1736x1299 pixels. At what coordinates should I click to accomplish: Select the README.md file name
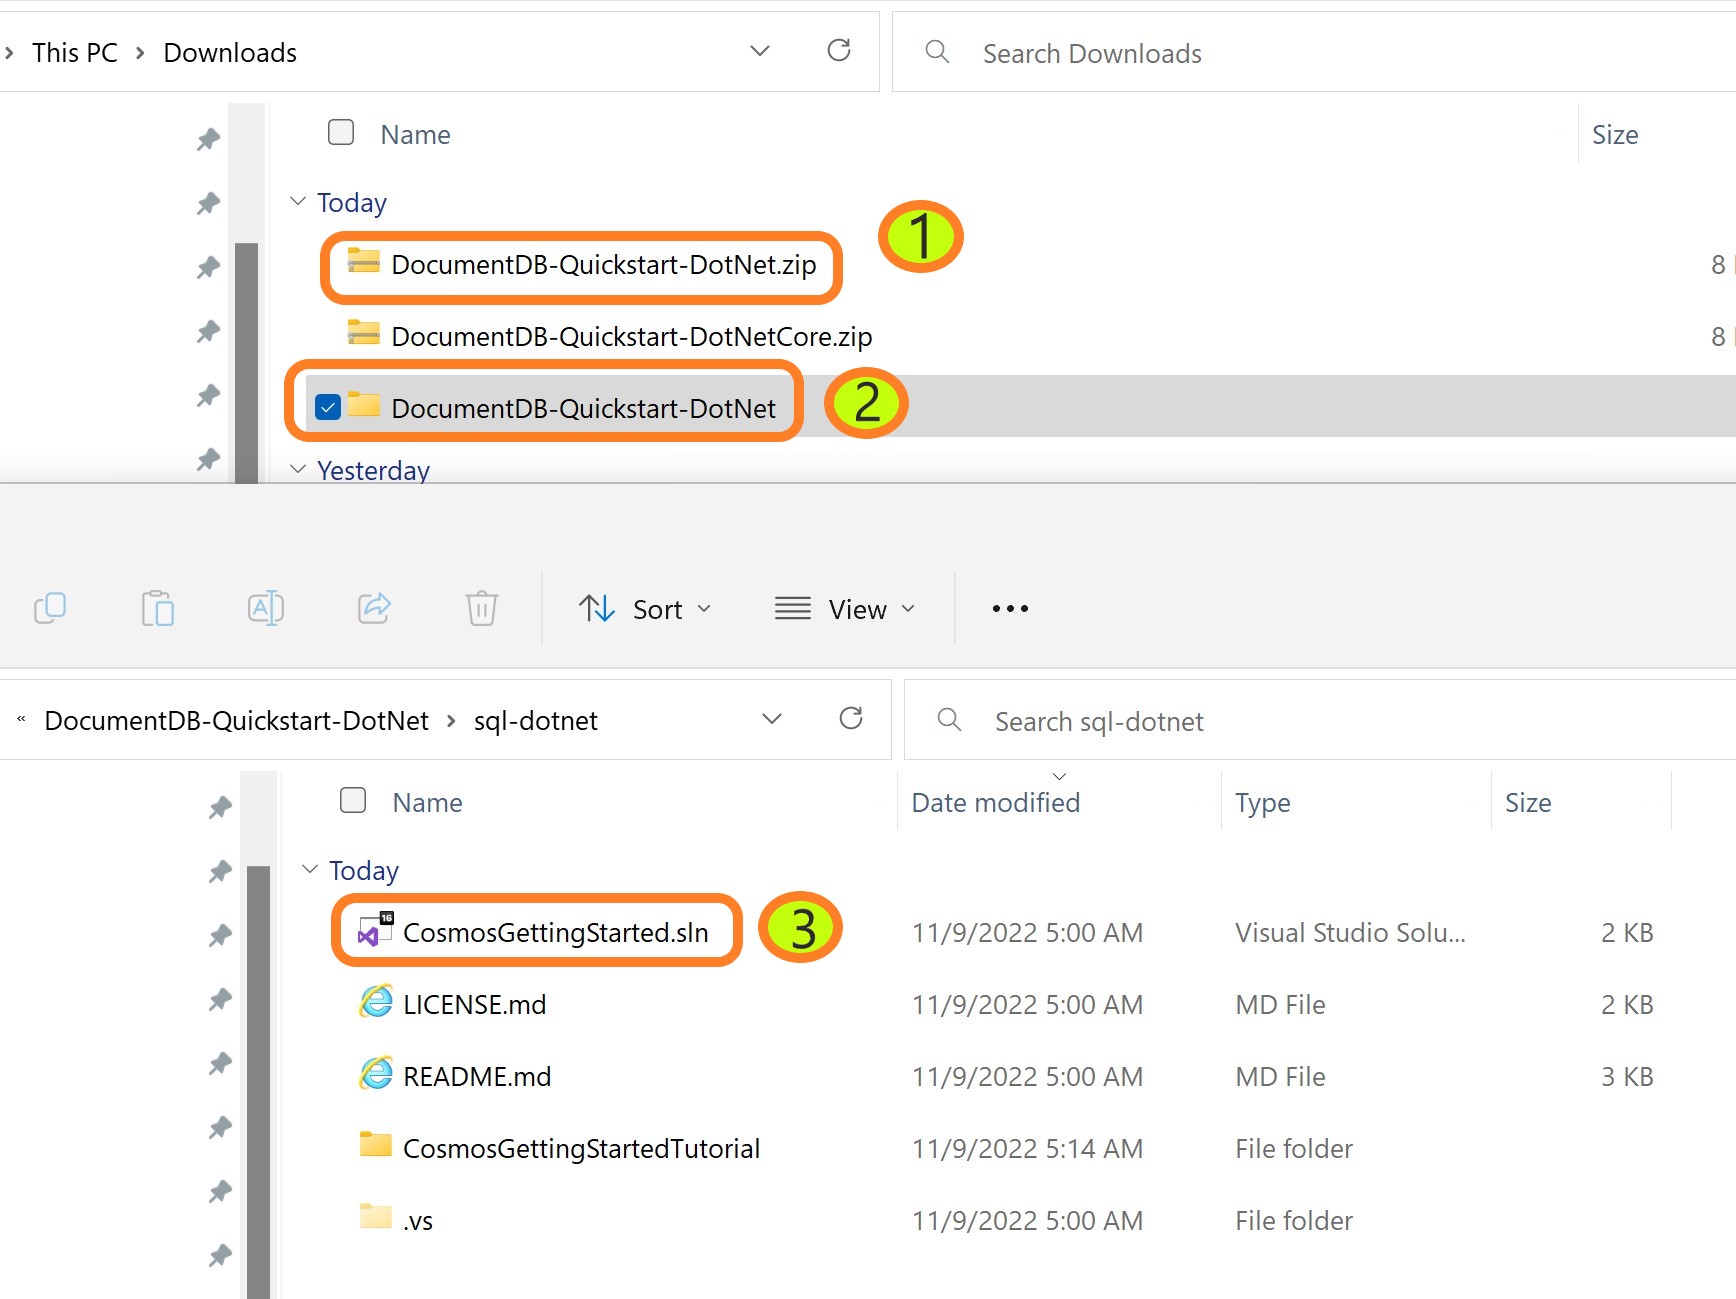477,1077
